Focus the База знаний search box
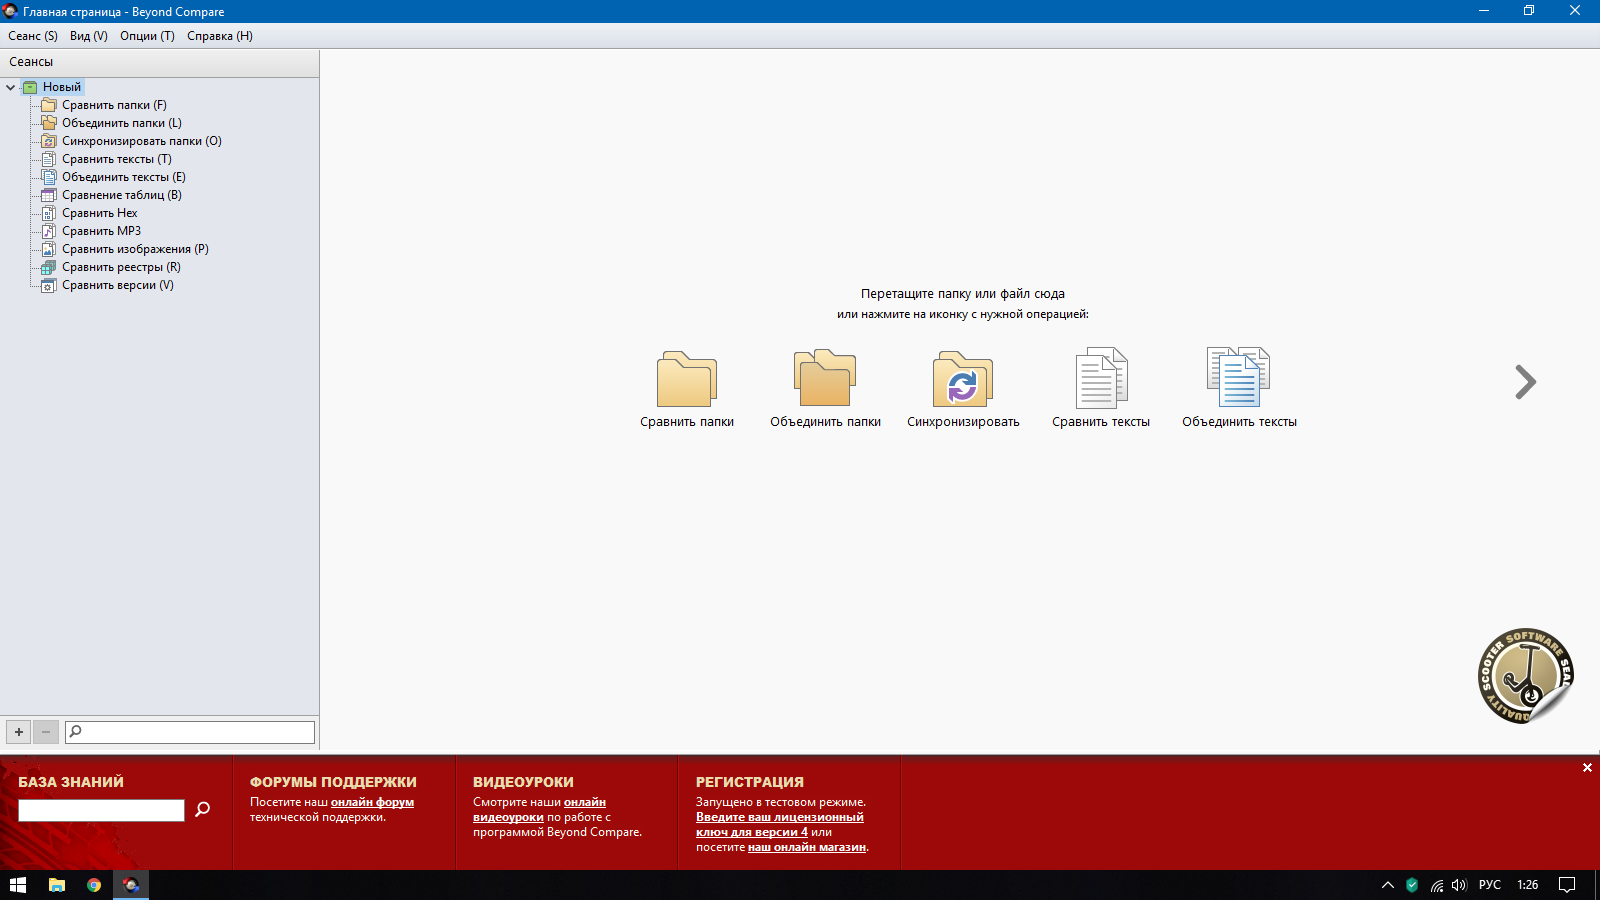This screenshot has height=900, width=1600. 101,810
